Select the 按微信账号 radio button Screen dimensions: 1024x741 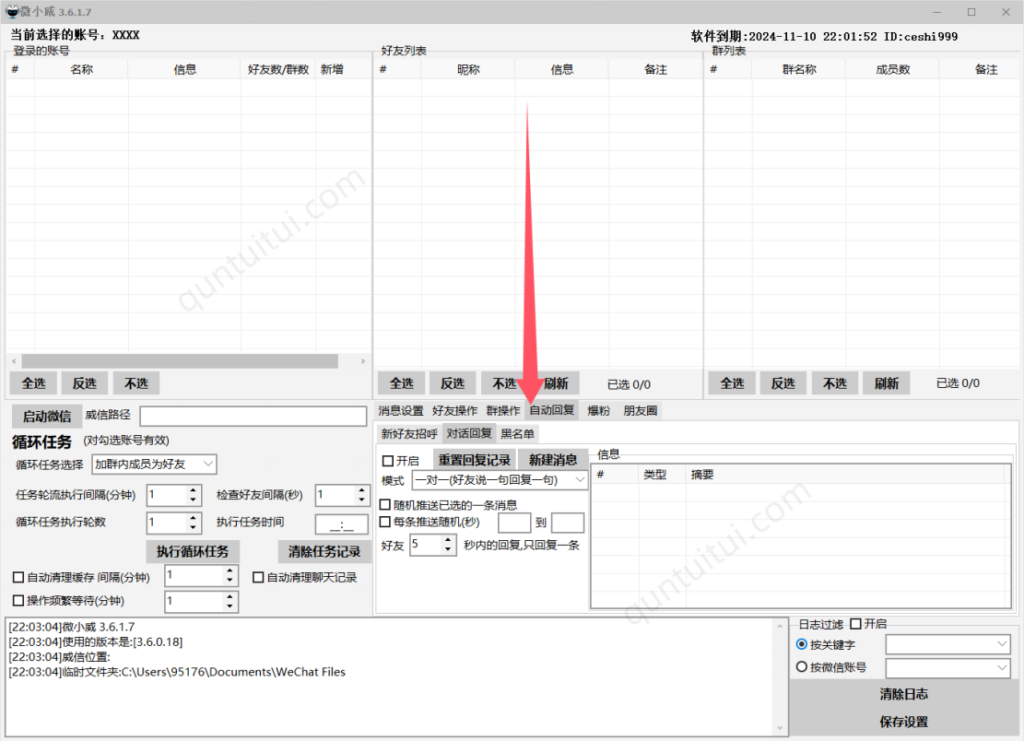tap(800, 666)
